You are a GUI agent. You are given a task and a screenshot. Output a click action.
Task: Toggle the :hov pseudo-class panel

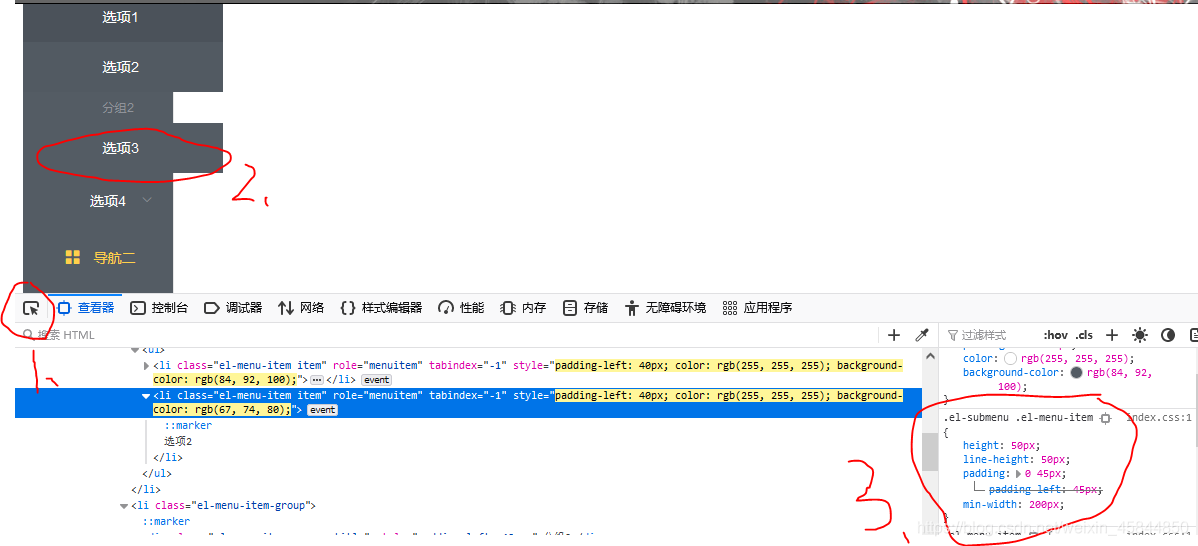[1055, 334]
